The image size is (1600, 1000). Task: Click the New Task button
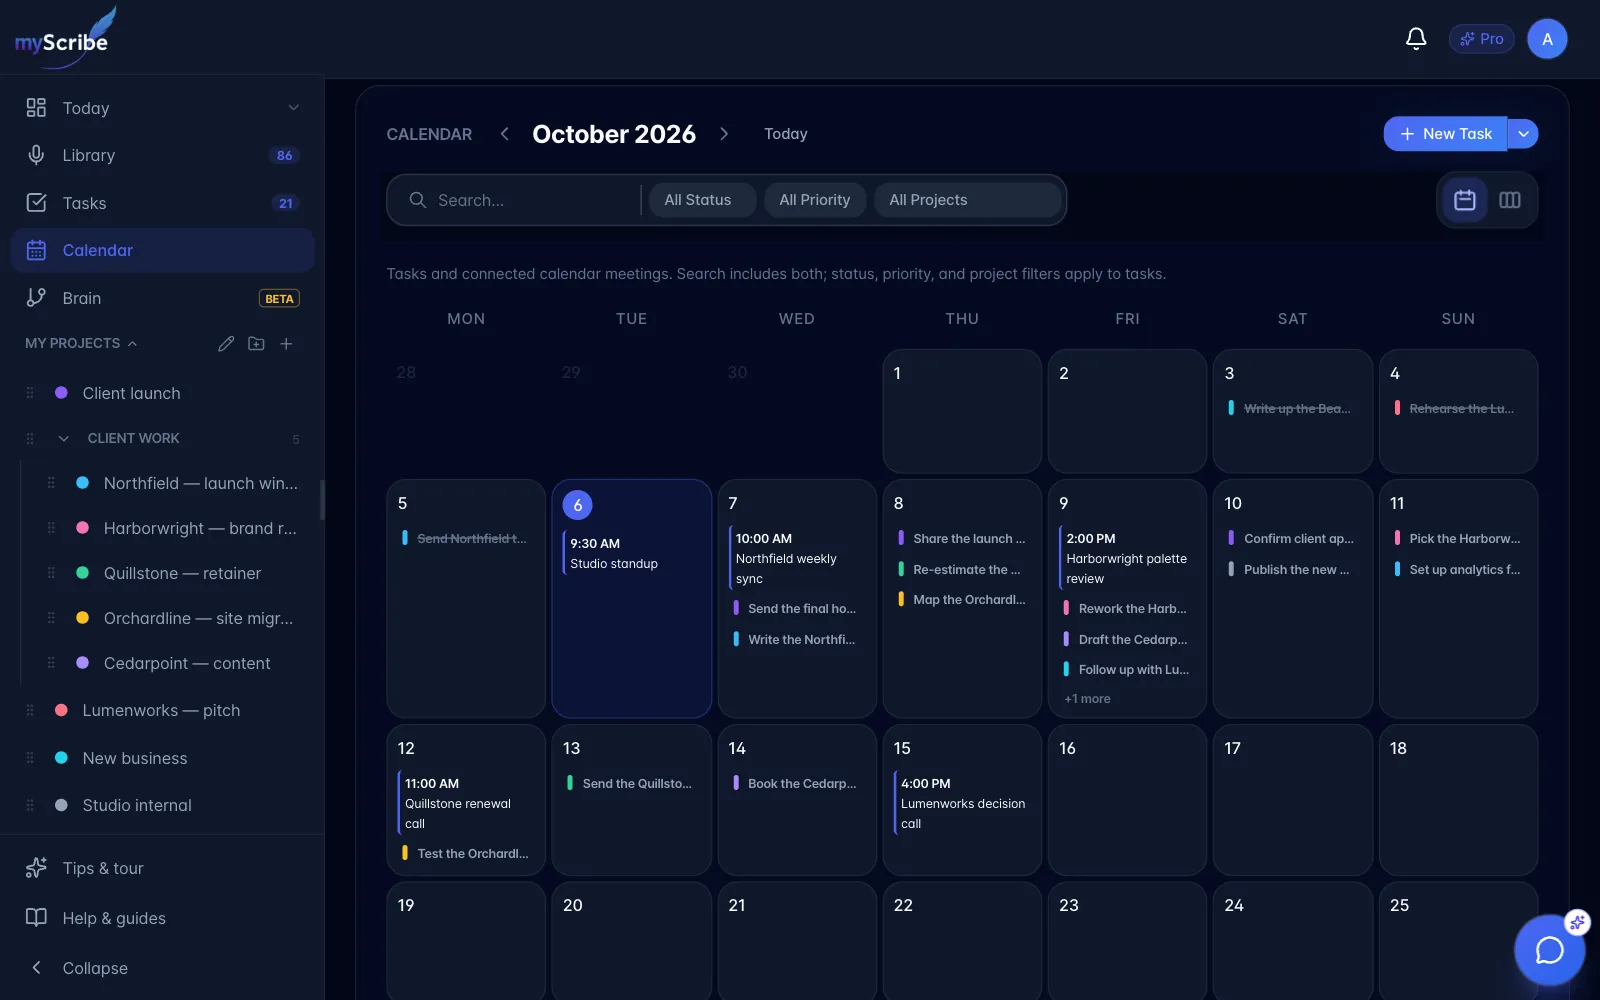[x=1445, y=134]
